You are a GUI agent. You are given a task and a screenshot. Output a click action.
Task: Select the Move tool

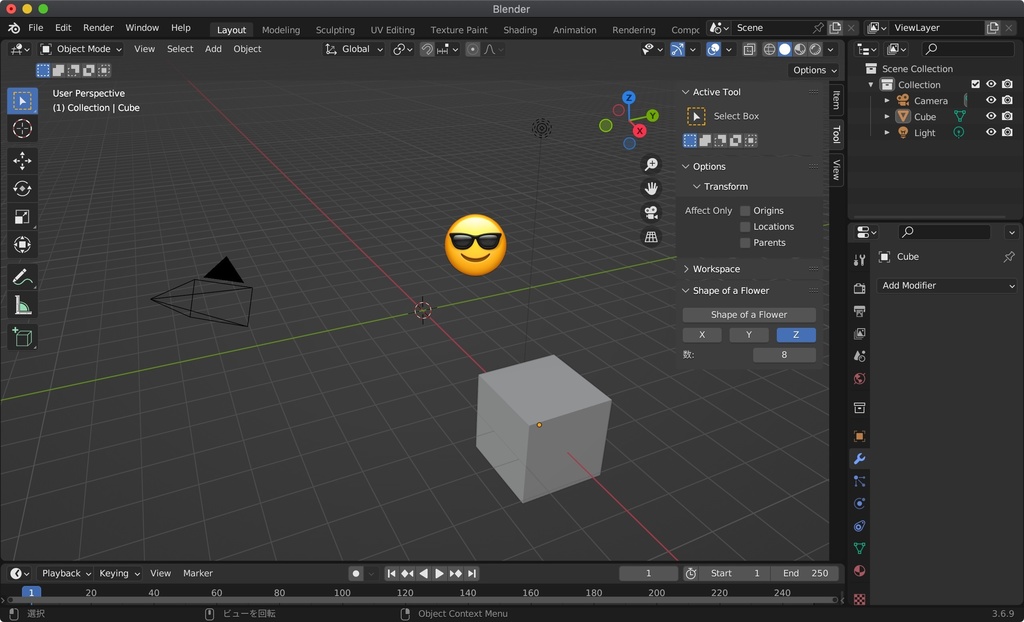[22, 160]
